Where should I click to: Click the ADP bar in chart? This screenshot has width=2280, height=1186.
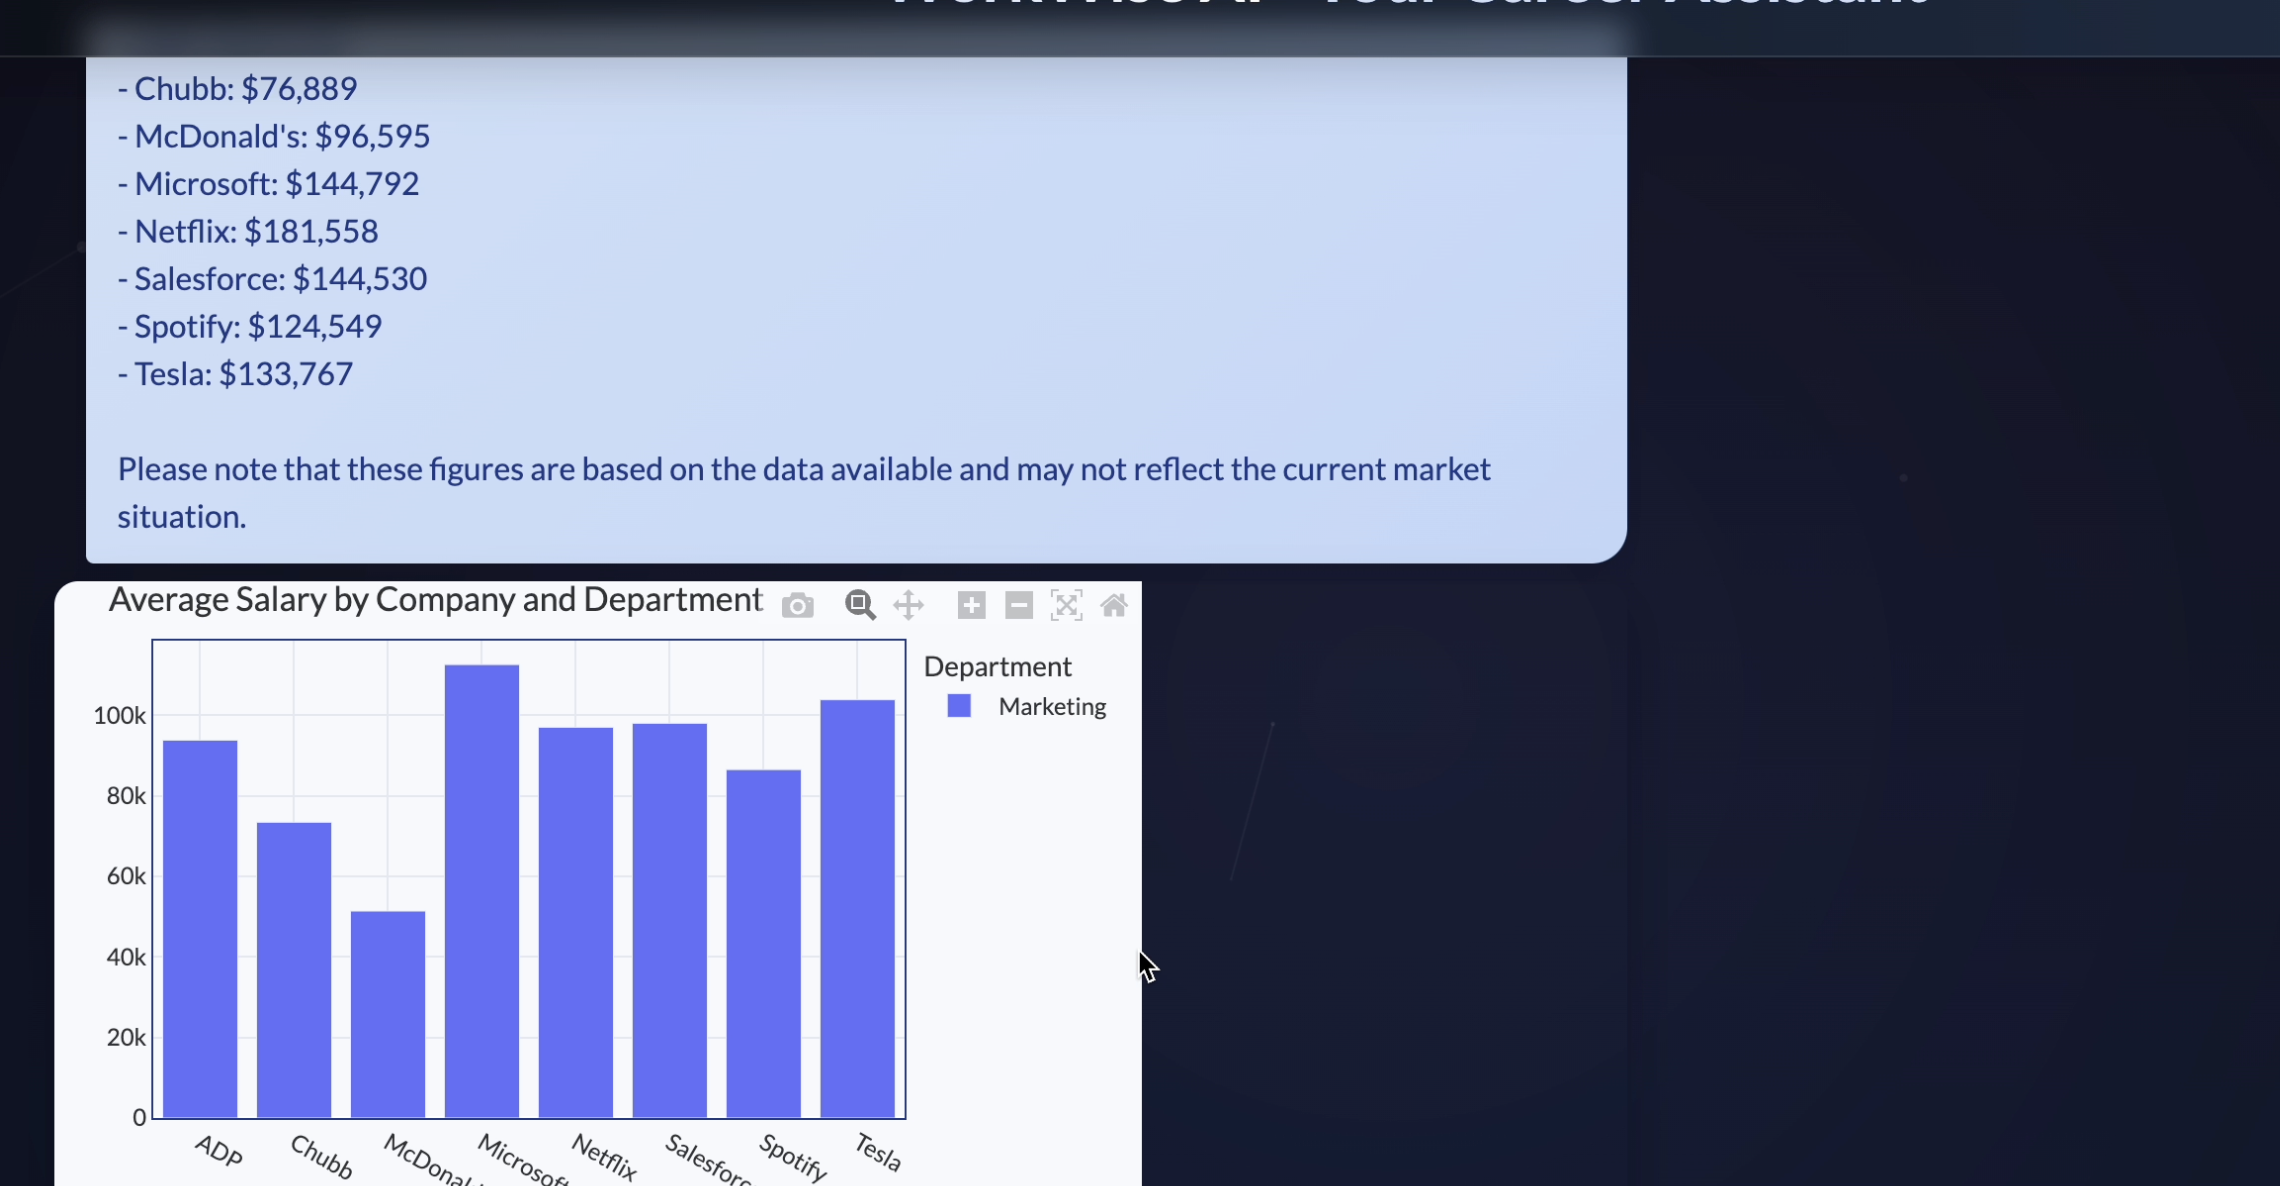click(200, 928)
